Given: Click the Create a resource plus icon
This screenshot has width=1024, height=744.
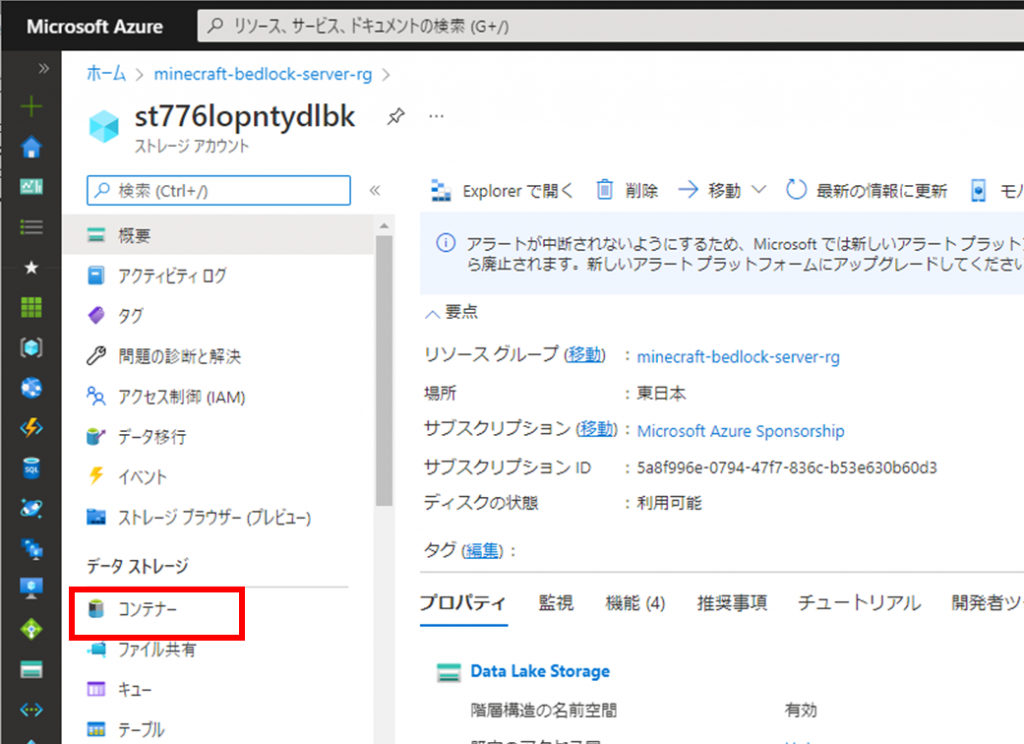Looking at the screenshot, I should coord(31,106).
